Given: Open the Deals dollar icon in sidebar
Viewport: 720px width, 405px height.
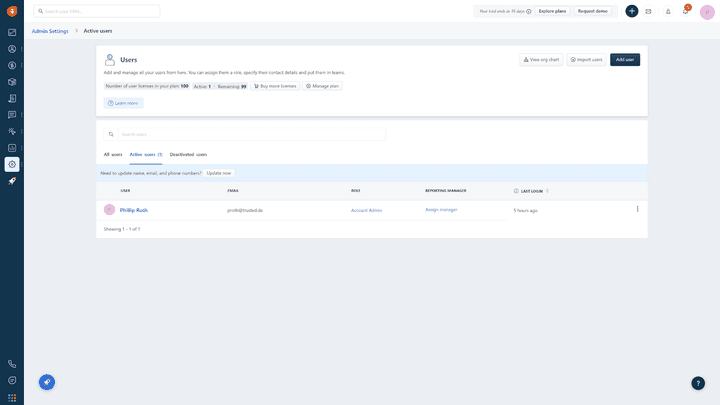Looking at the screenshot, I should point(12,65).
